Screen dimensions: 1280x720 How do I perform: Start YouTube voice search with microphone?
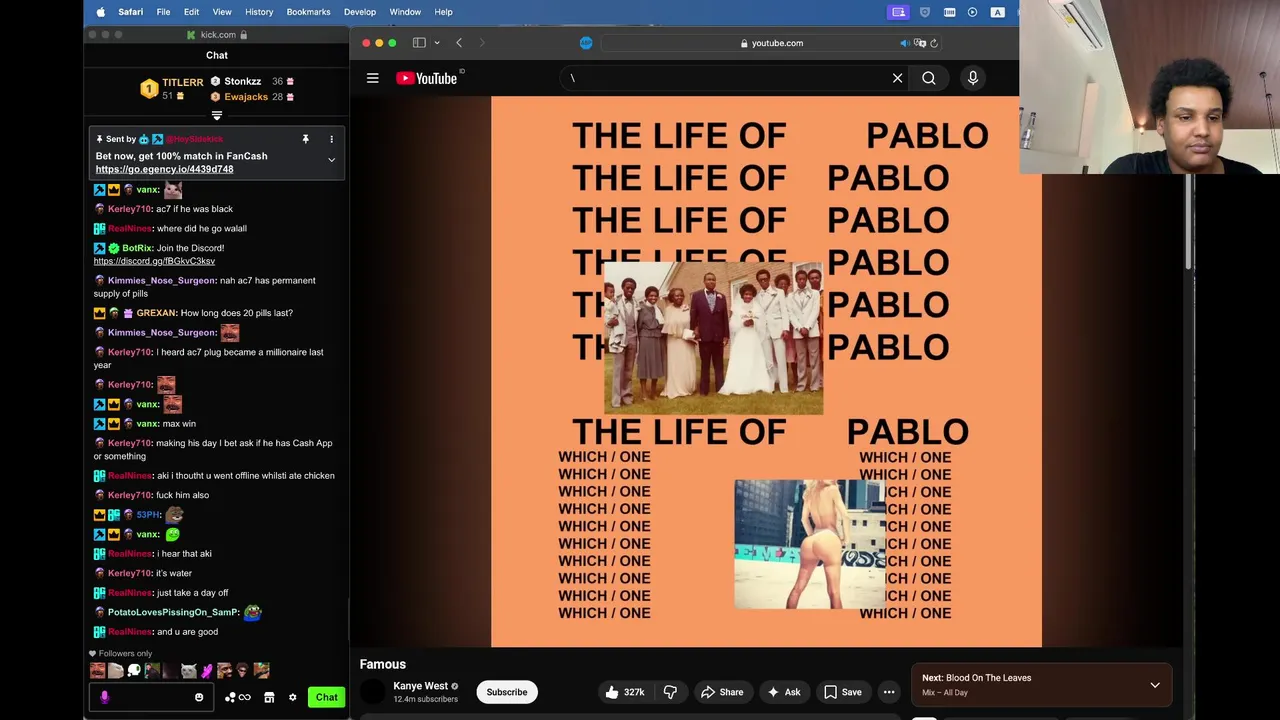[973, 78]
